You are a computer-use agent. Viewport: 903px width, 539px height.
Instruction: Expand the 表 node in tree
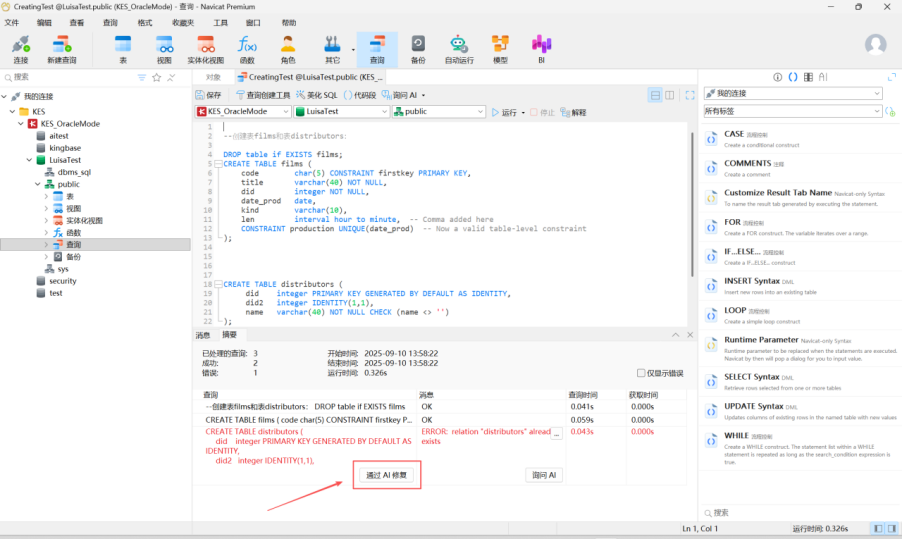[x=46, y=197]
